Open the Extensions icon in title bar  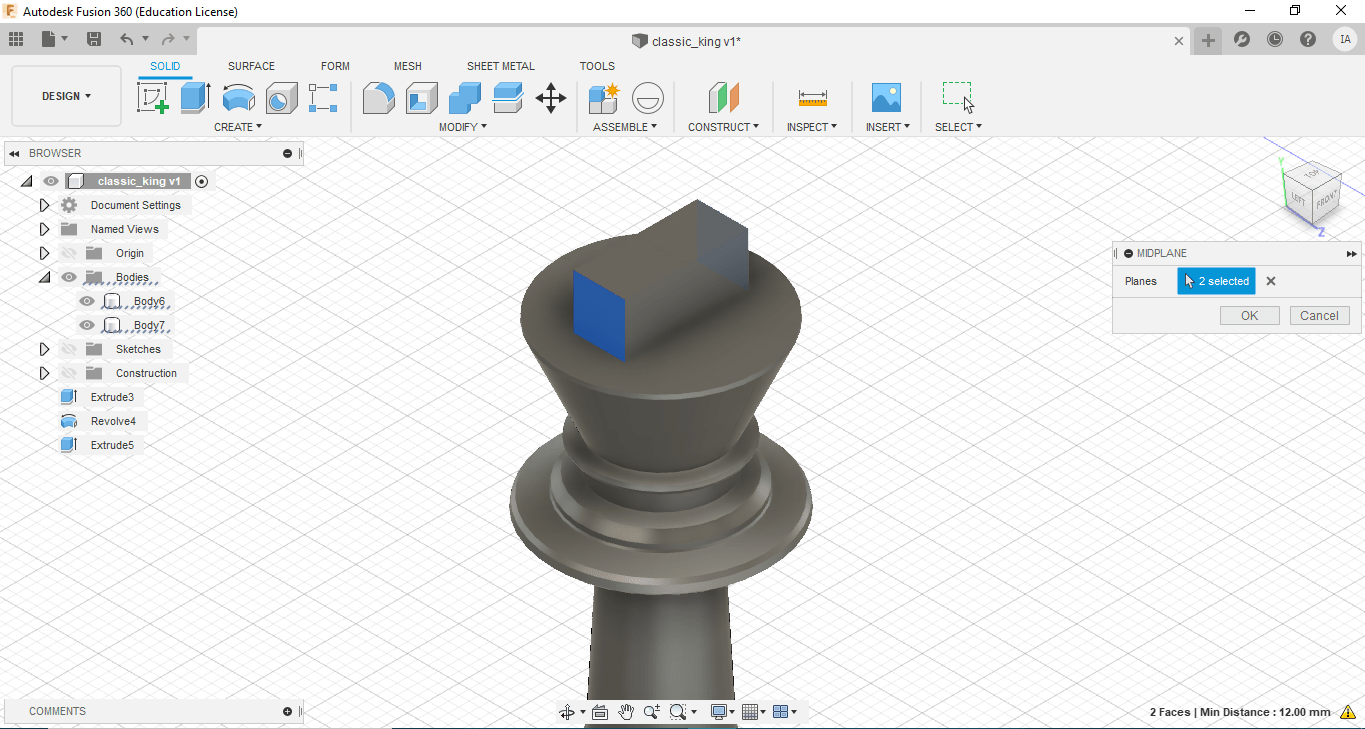tap(1242, 39)
